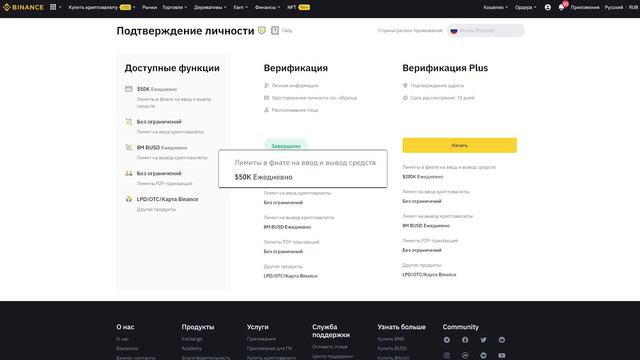
Task: Click the Binance logo
Action: click(23, 7)
